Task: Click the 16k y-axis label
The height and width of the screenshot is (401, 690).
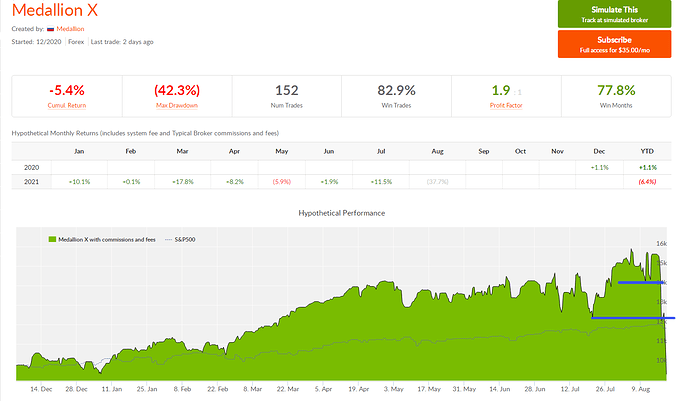Action: click(661, 243)
